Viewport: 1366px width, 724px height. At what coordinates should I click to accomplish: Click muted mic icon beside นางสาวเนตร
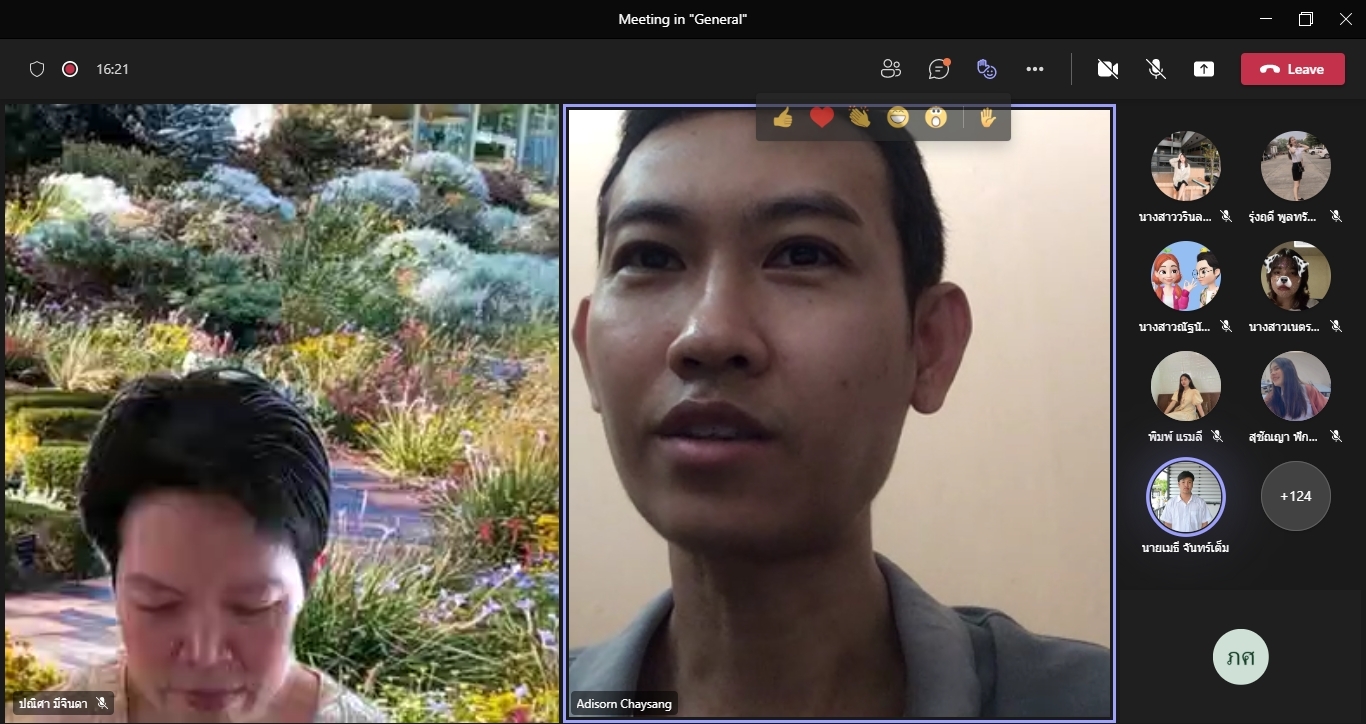(x=1337, y=326)
